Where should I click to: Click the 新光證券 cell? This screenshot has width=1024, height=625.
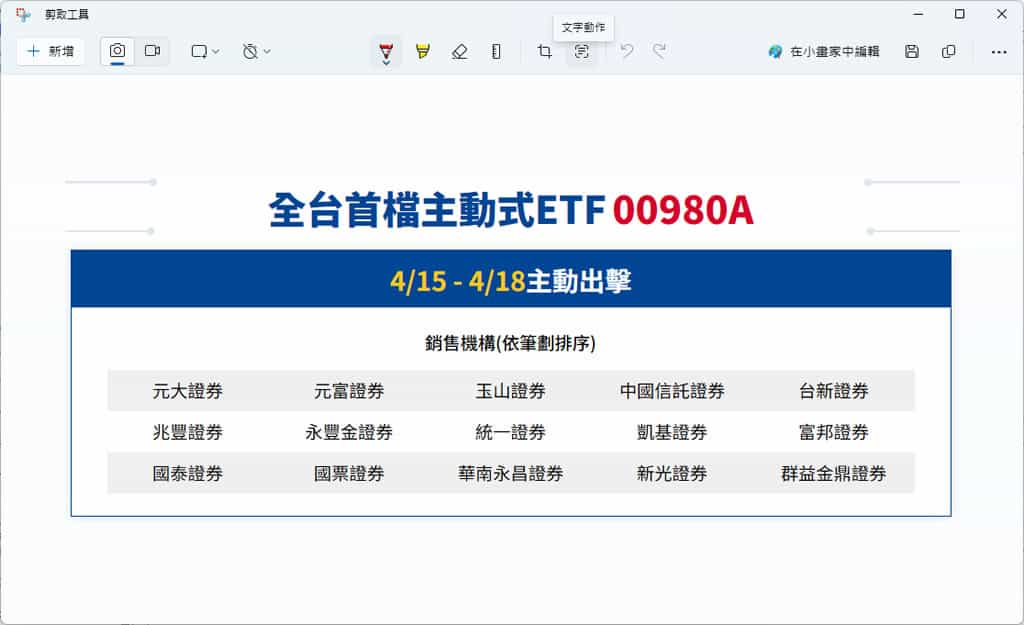672,473
